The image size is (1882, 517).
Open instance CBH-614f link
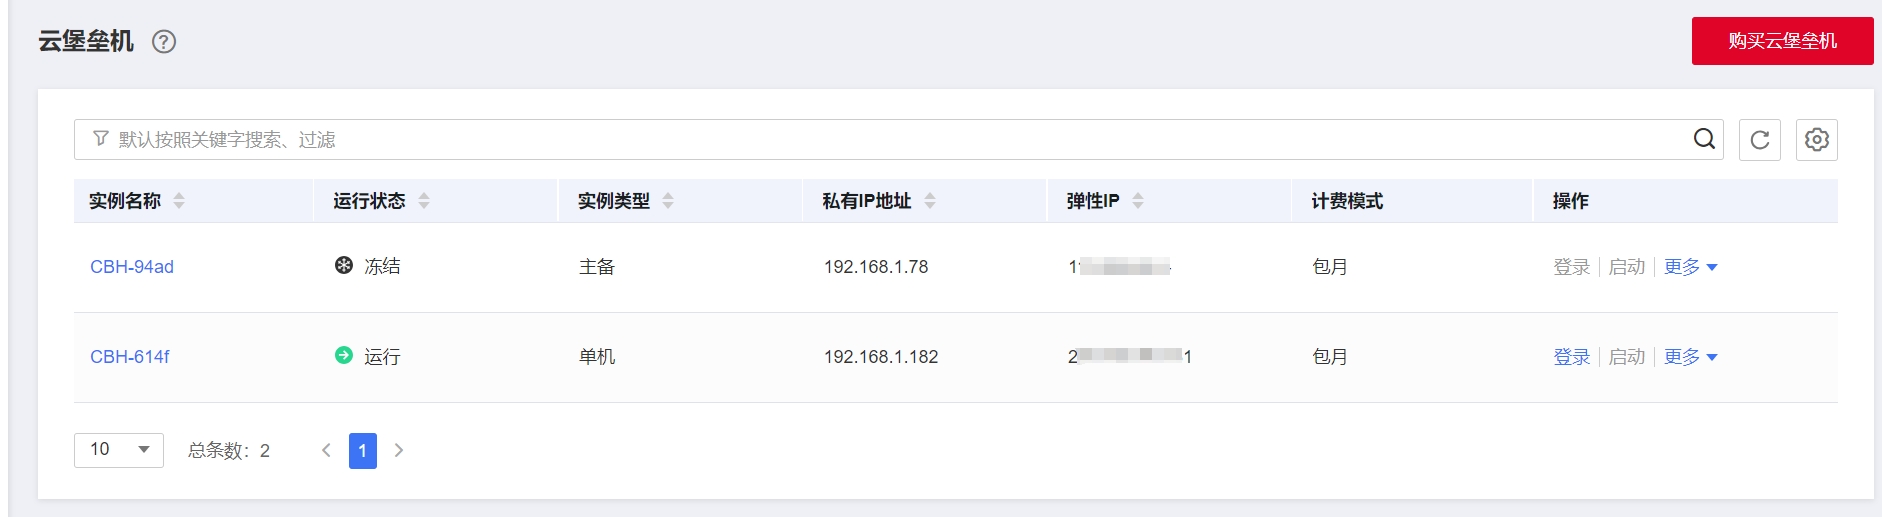130,357
